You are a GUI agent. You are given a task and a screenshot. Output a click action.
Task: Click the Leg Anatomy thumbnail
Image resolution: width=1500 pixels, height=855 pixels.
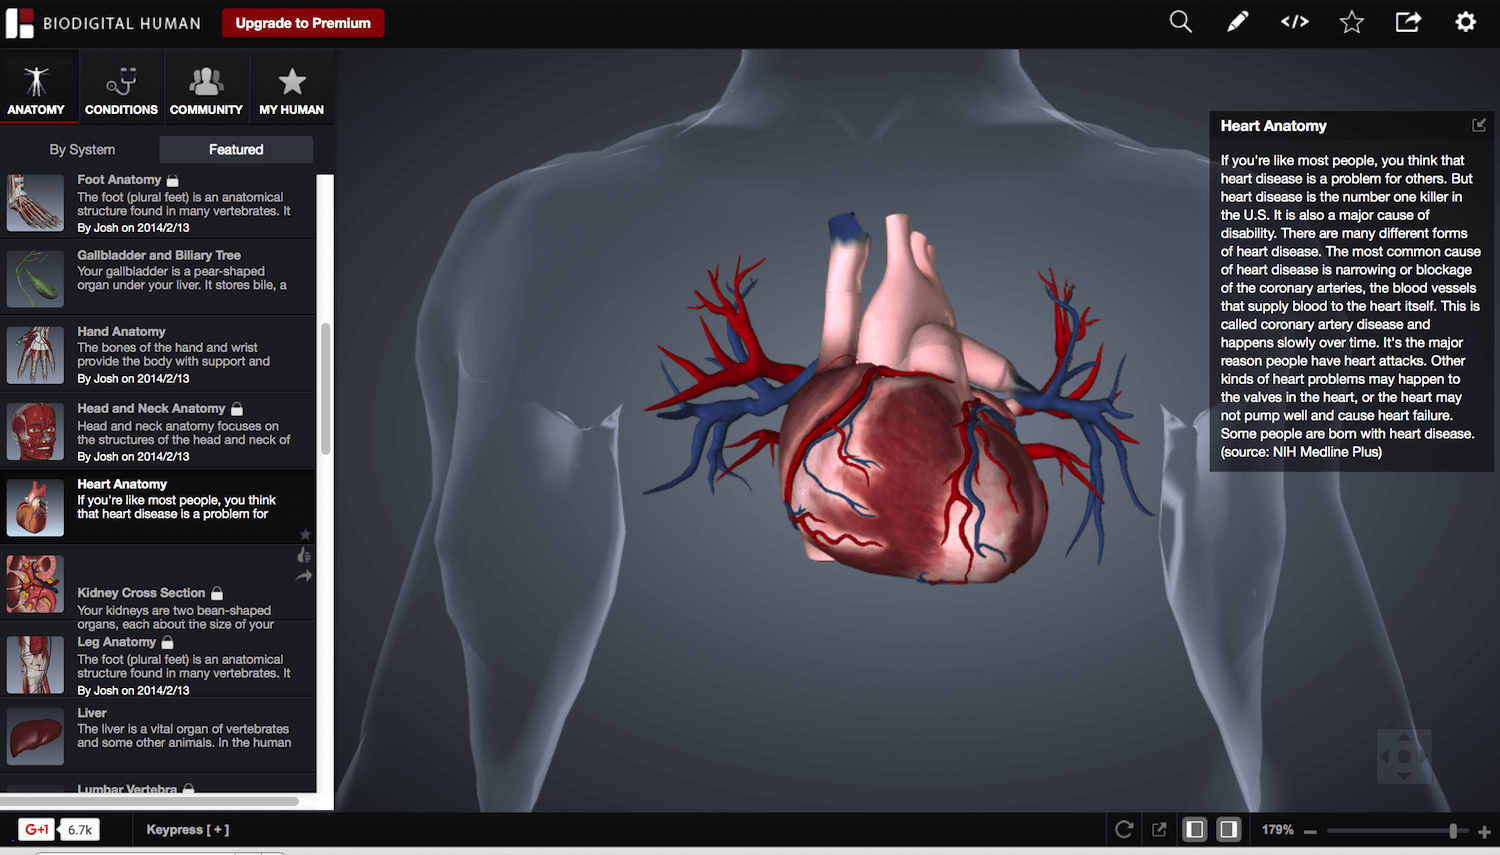[35, 665]
